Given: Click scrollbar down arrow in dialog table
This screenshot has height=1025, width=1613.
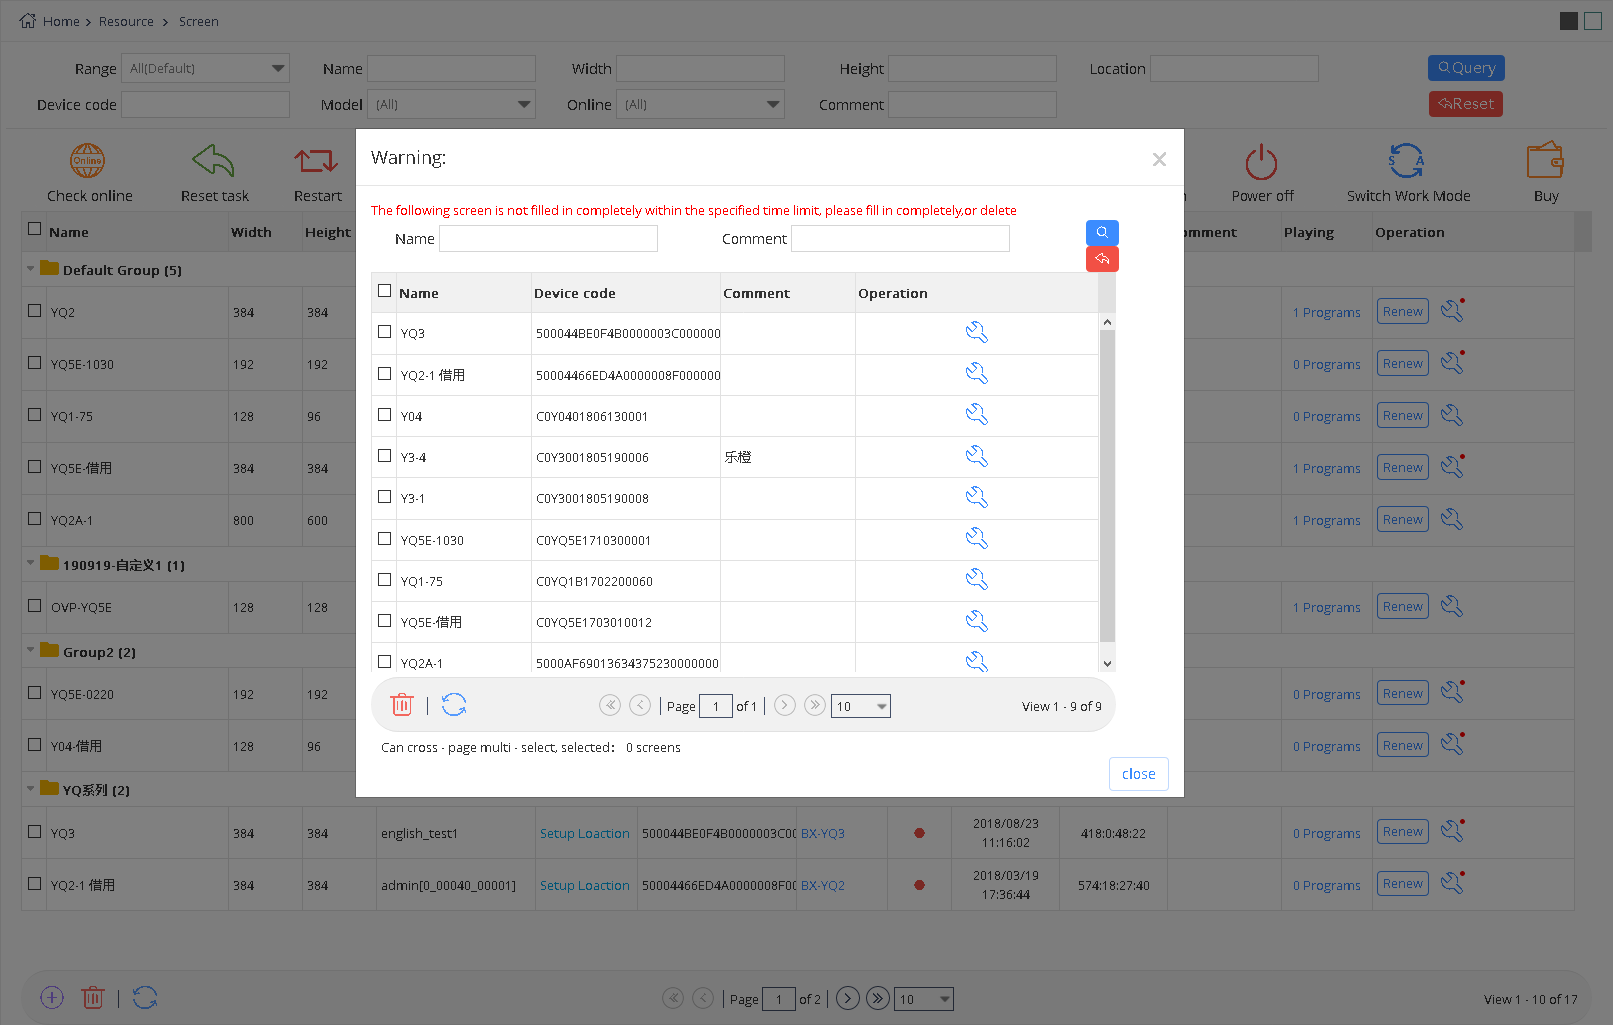Looking at the screenshot, I should (1107, 663).
